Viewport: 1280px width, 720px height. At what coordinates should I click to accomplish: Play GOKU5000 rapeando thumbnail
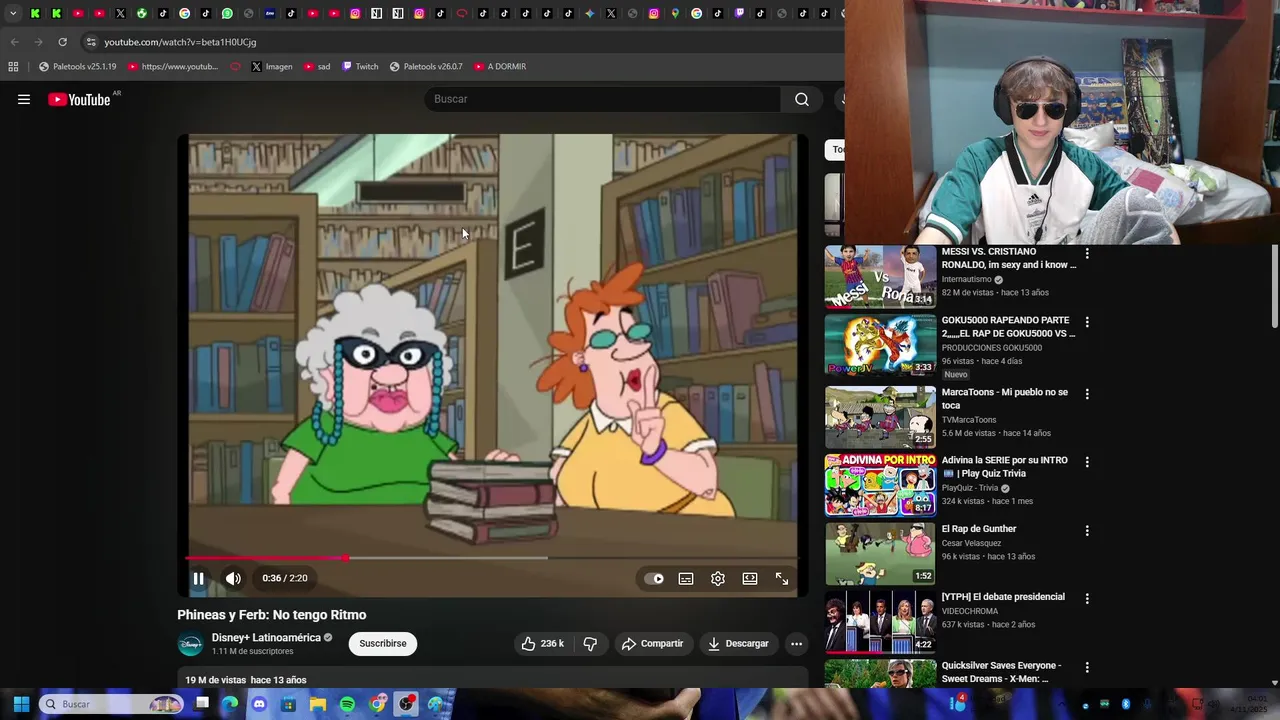click(880, 345)
